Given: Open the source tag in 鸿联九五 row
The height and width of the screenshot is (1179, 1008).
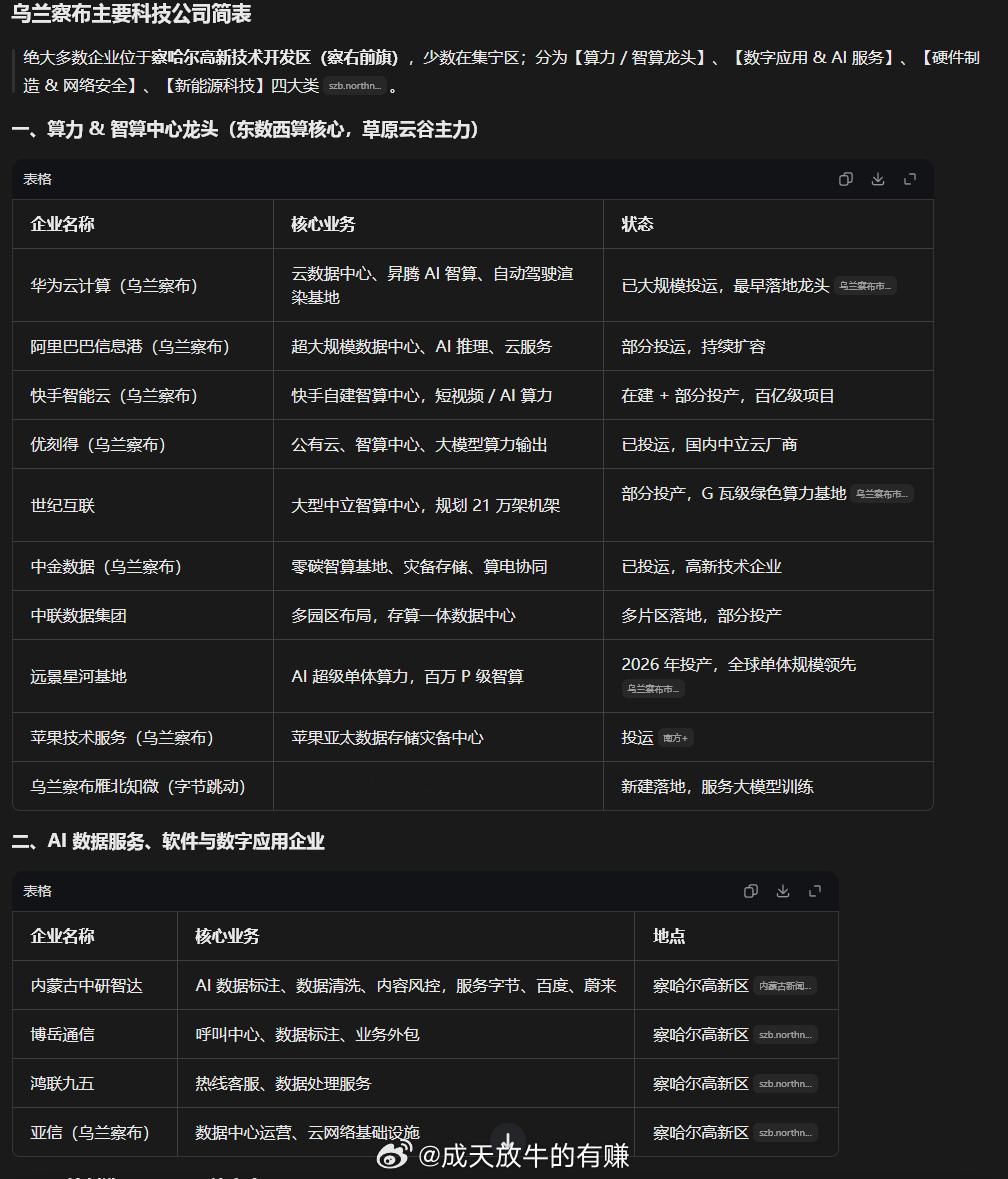Looking at the screenshot, I should [x=786, y=1084].
